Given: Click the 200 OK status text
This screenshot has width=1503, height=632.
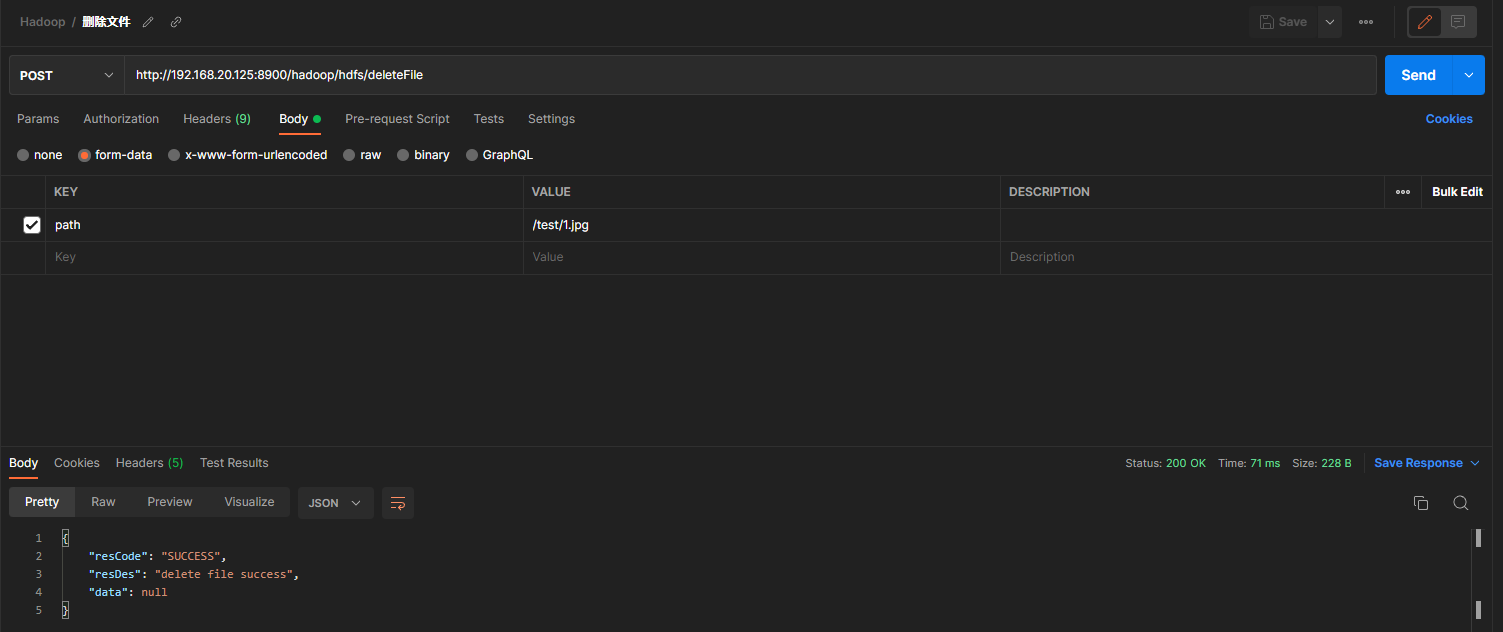Looking at the screenshot, I should (1186, 463).
